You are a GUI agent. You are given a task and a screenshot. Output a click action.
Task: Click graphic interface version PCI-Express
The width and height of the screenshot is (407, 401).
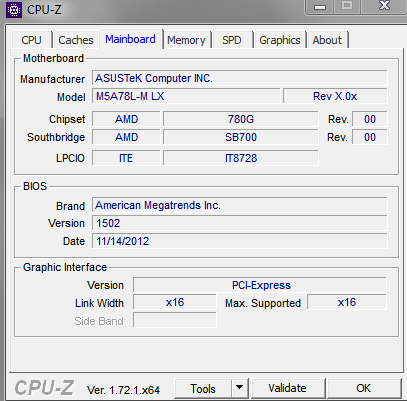pos(260,285)
